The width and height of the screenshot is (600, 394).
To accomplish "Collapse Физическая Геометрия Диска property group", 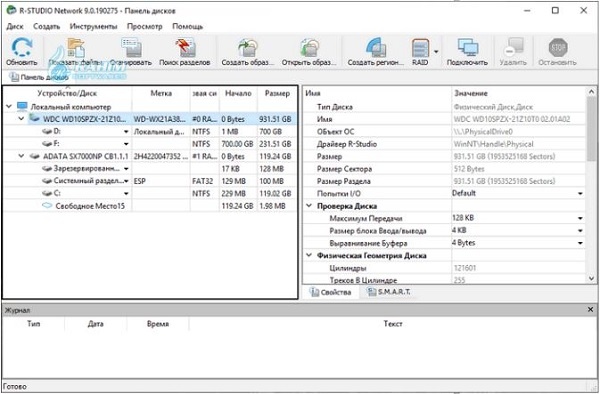I will pos(309,255).
